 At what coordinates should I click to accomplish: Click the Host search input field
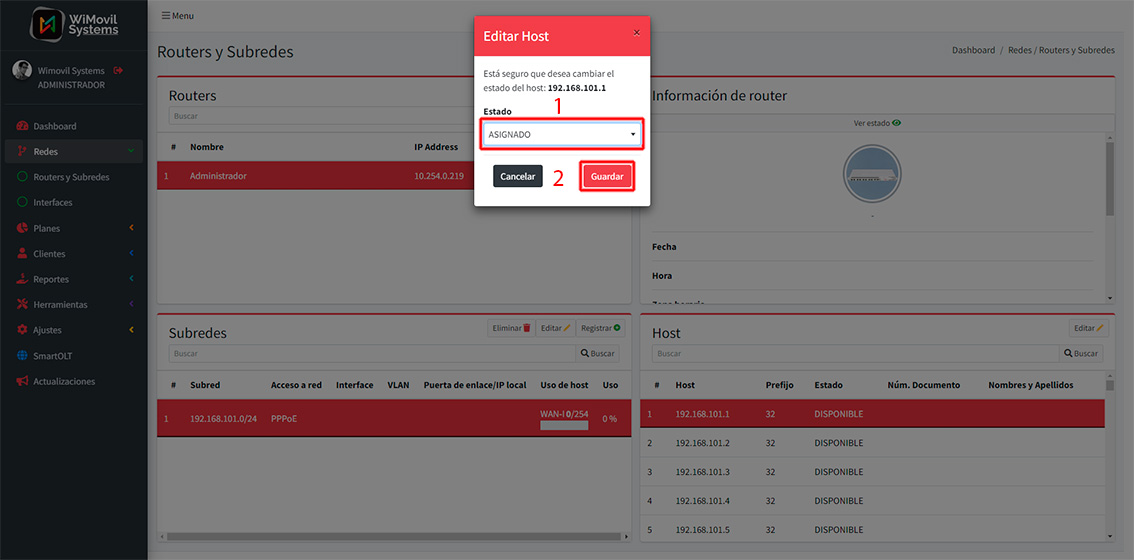click(x=856, y=354)
